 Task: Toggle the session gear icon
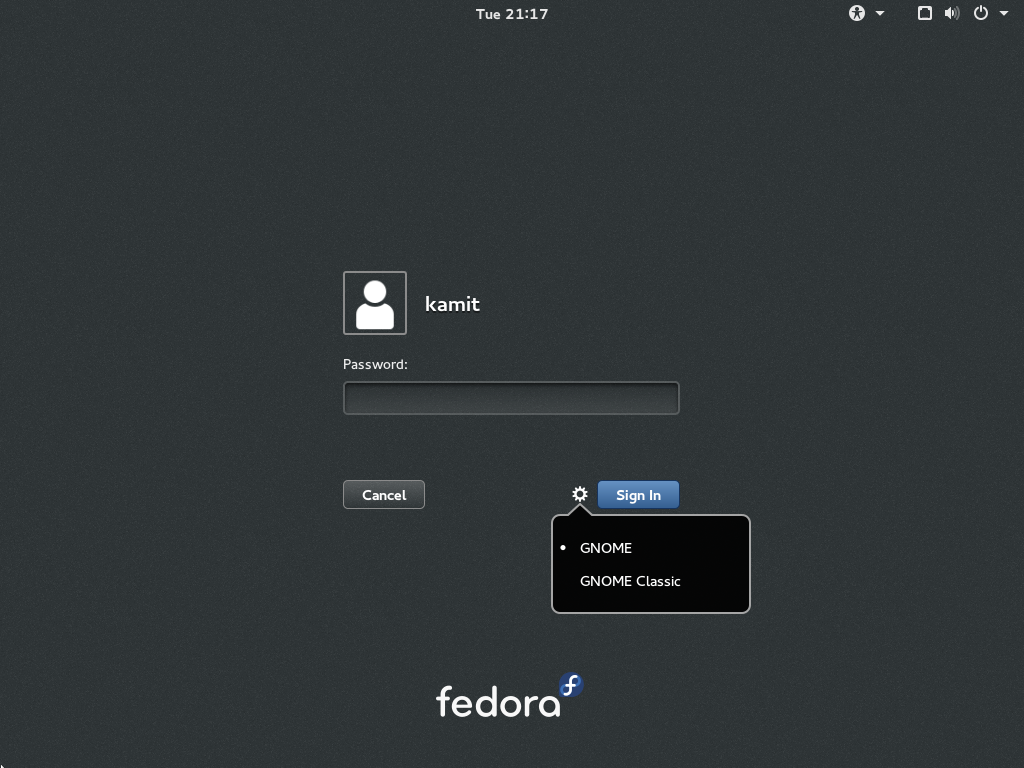tap(580, 494)
